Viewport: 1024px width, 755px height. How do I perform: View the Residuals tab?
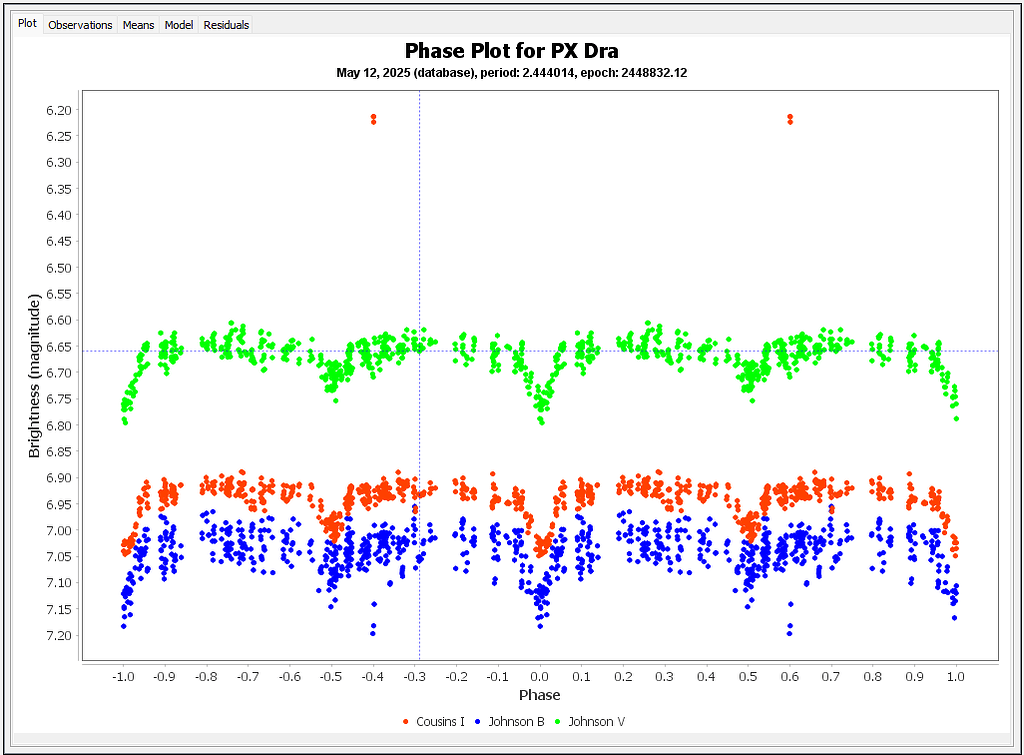pyautogui.click(x=225, y=25)
